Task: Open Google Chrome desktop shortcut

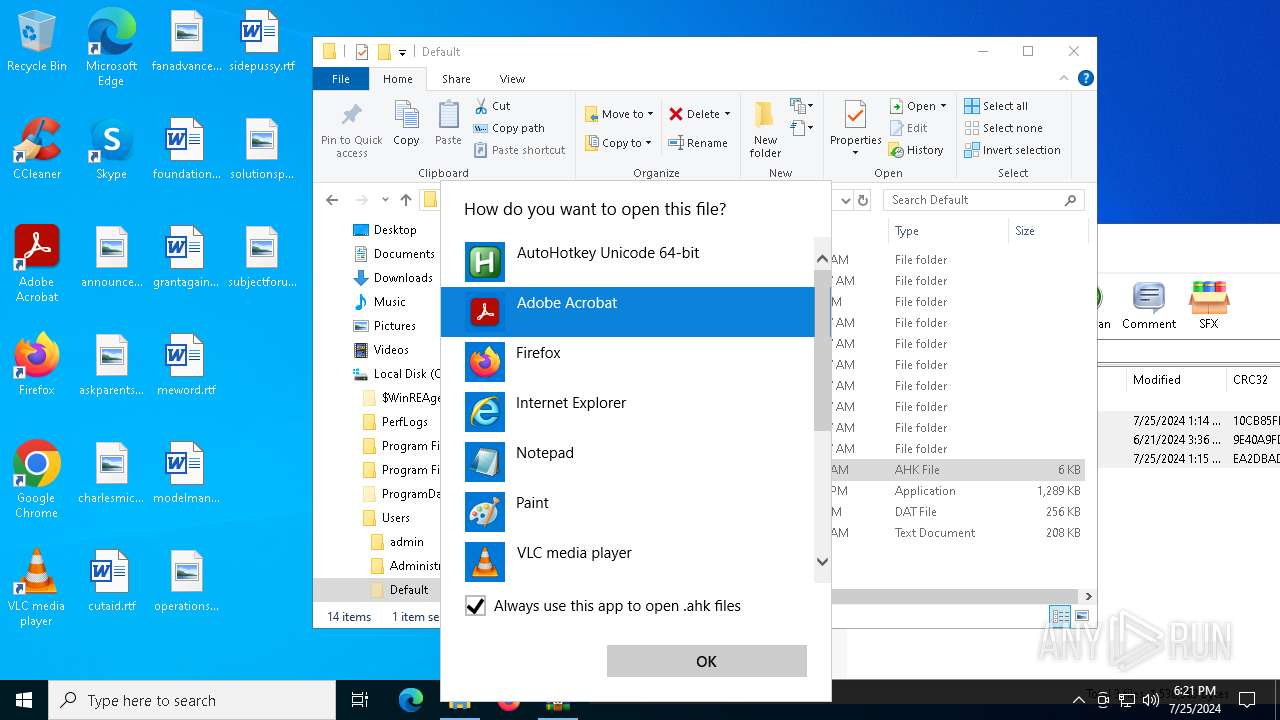Action: point(37,479)
